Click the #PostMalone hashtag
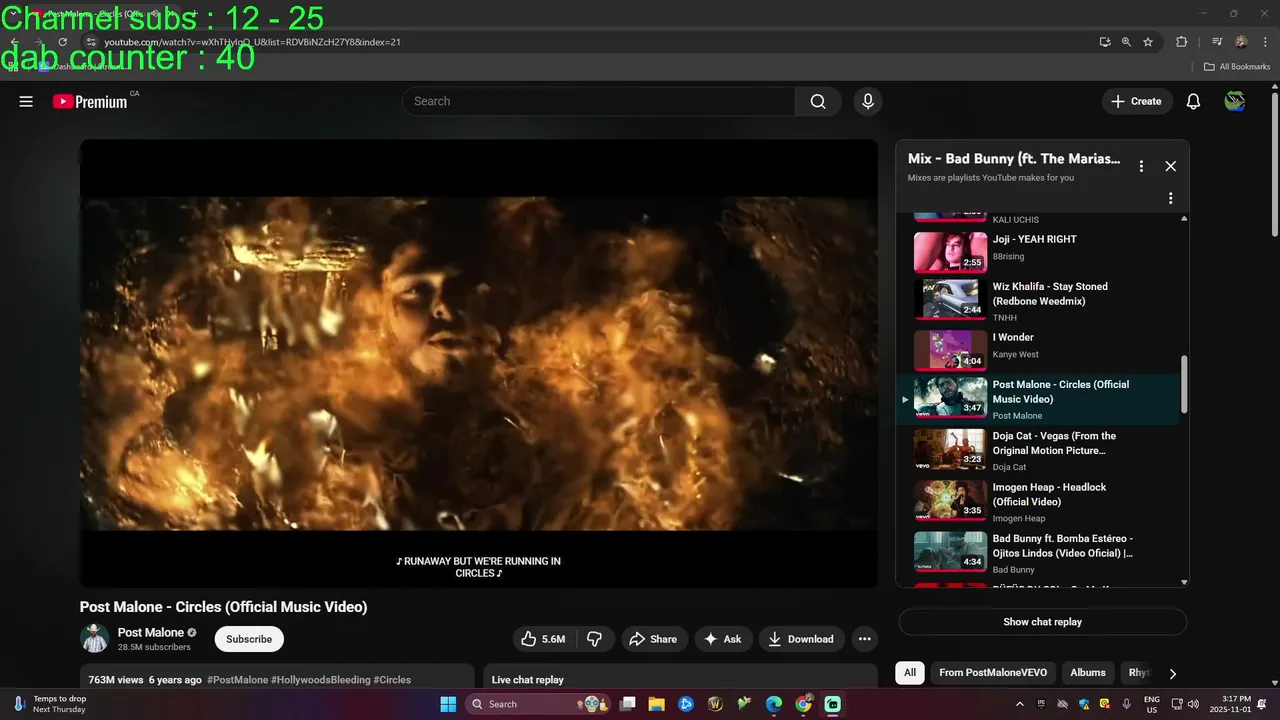The height and width of the screenshot is (720, 1280). [237, 680]
